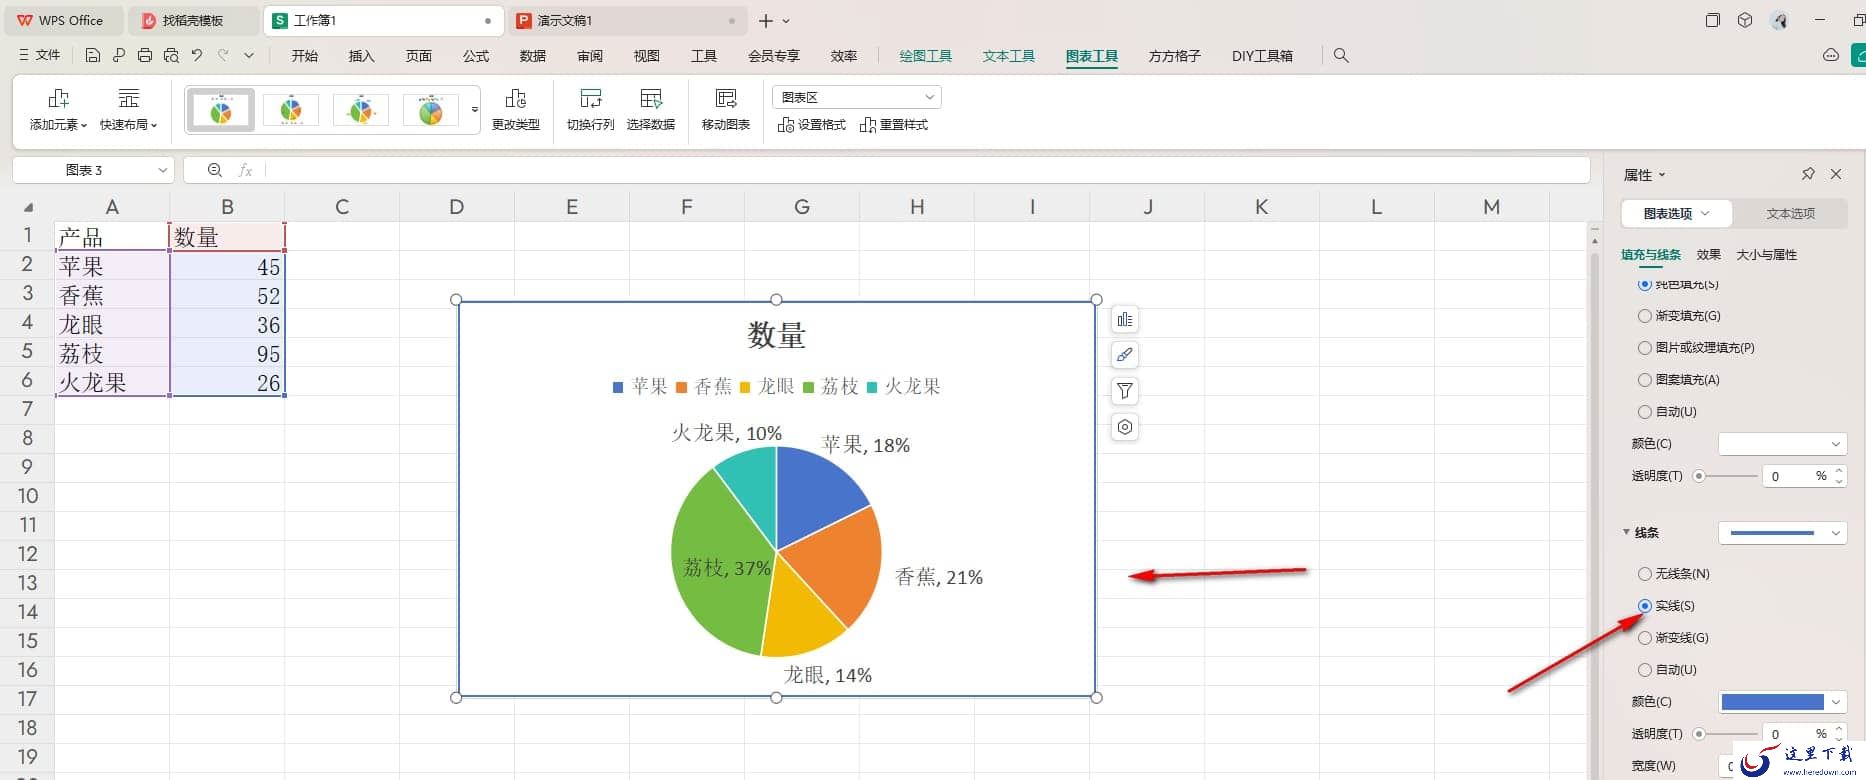This screenshot has width=1866, height=780.
Task: Switch to the 大小与属性 panel tab
Action: click(1766, 255)
